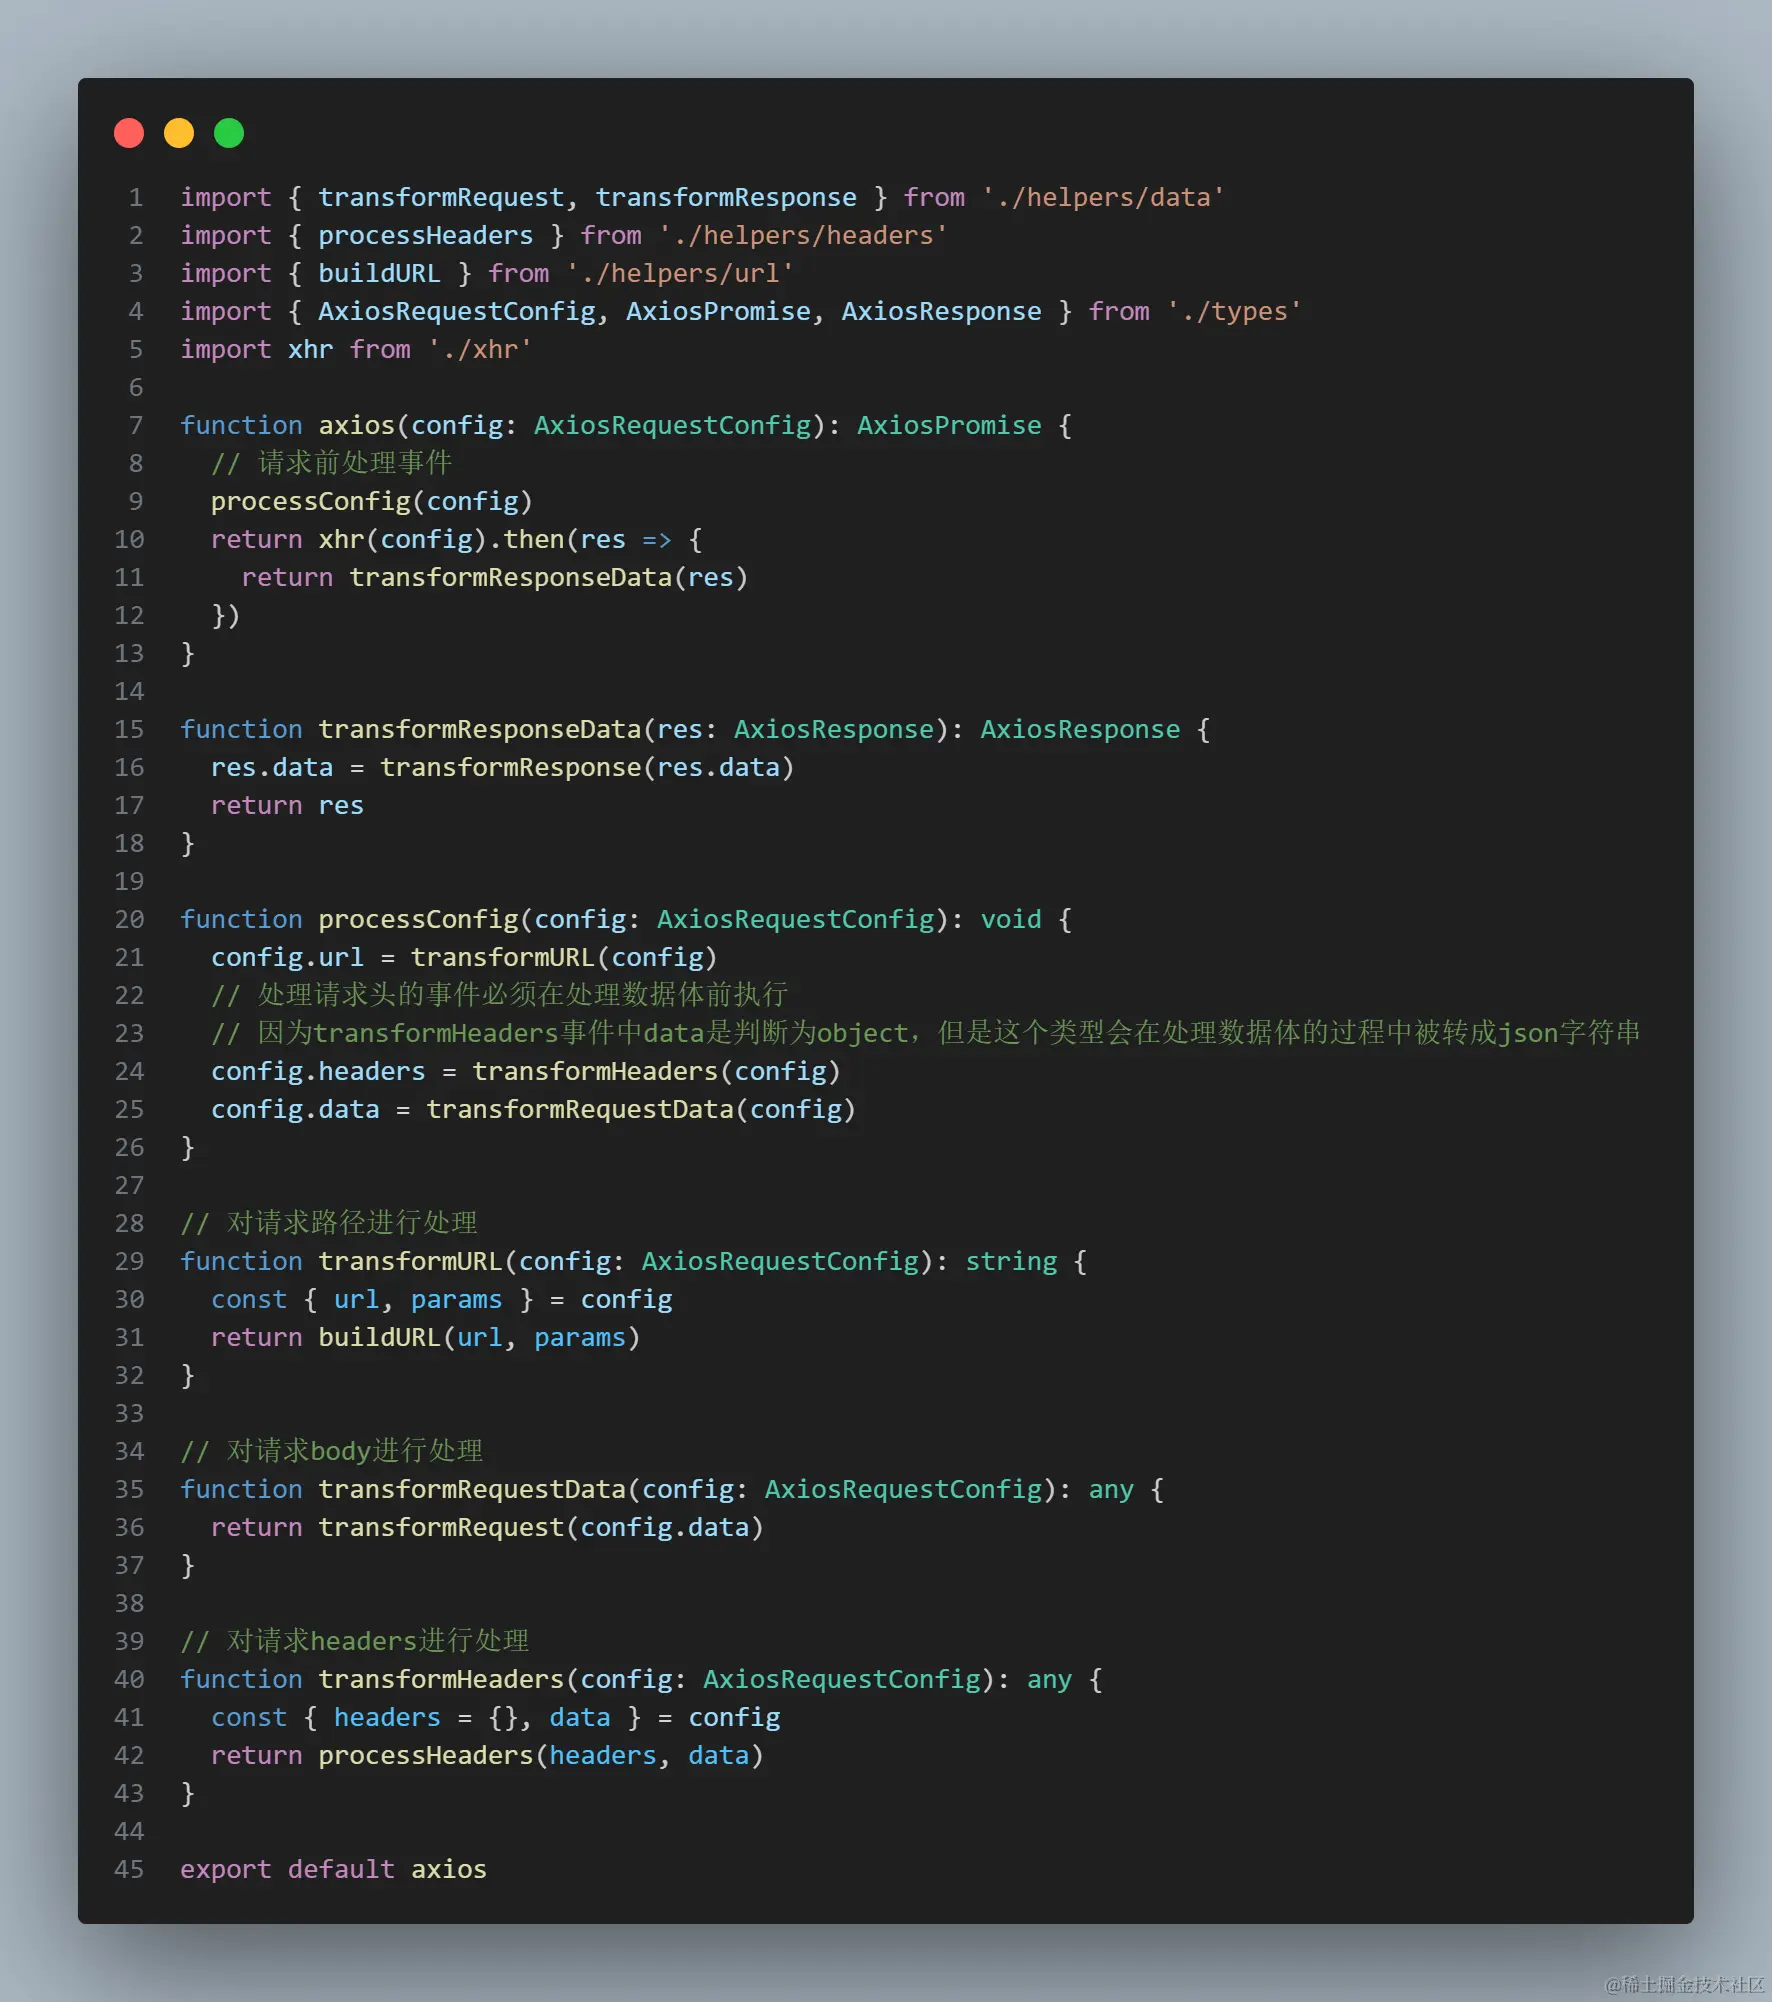
Task: Select the transformURL function name
Action: point(412,1261)
